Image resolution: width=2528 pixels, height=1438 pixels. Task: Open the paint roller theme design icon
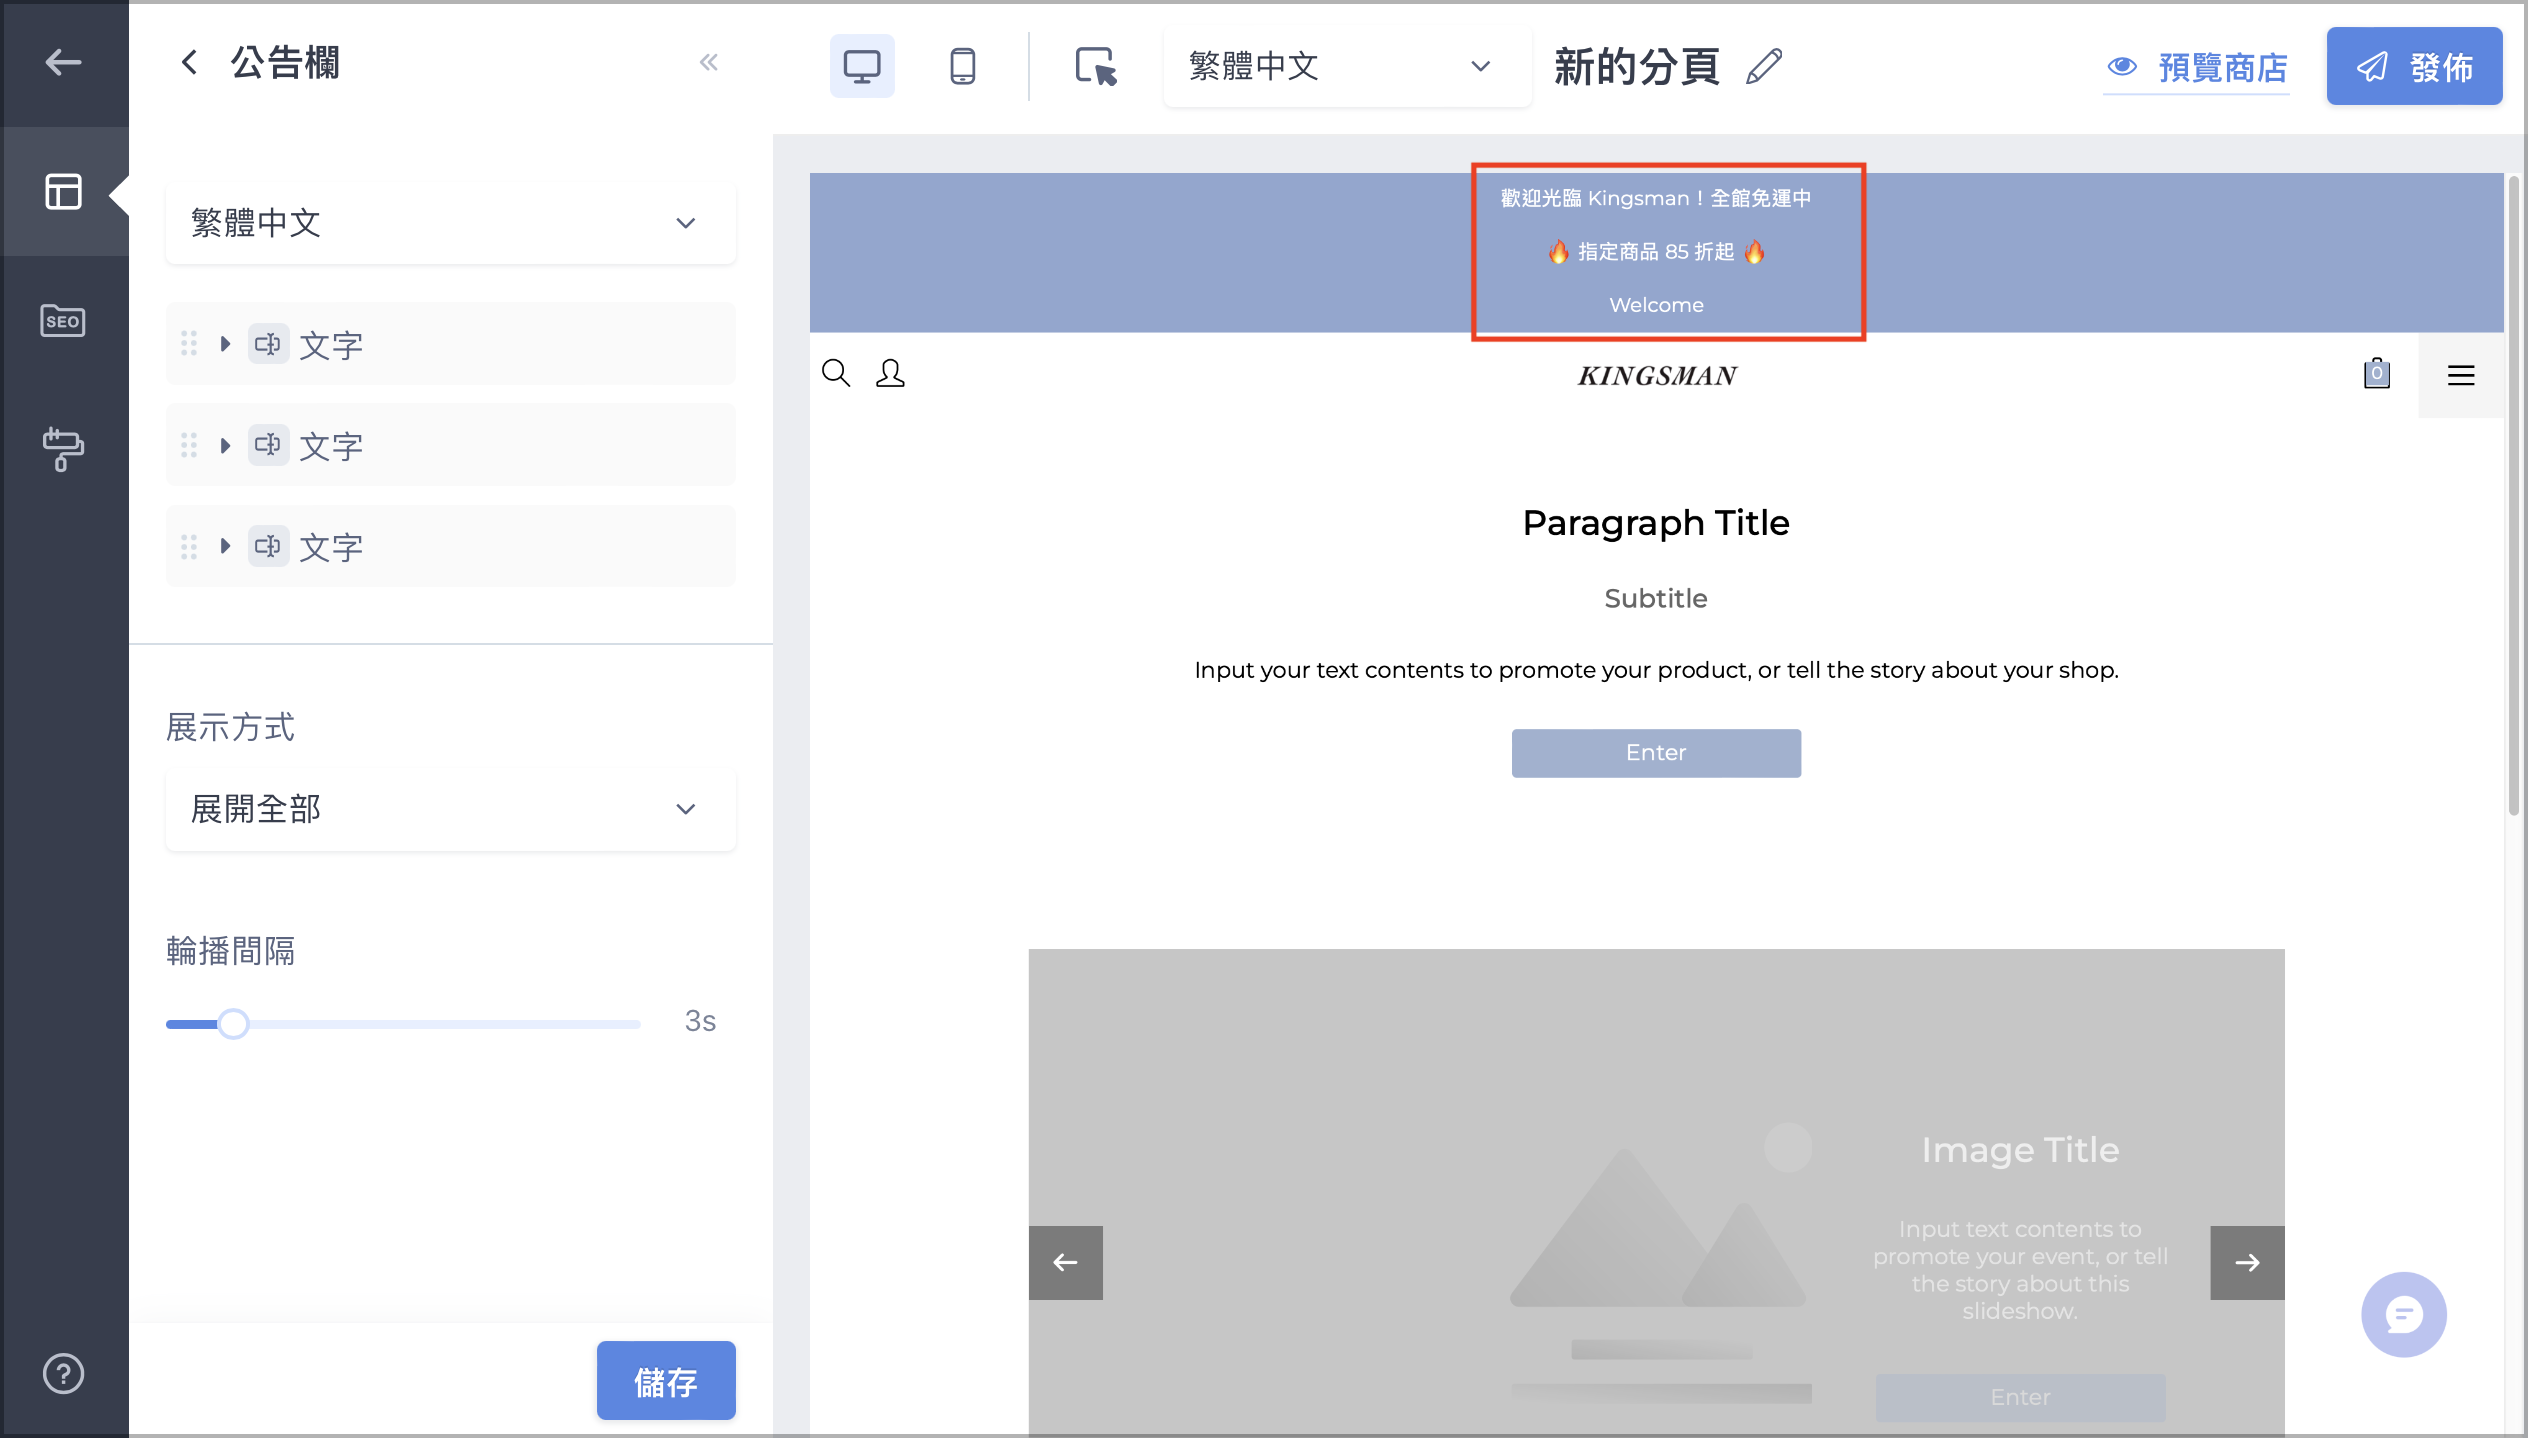63,449
